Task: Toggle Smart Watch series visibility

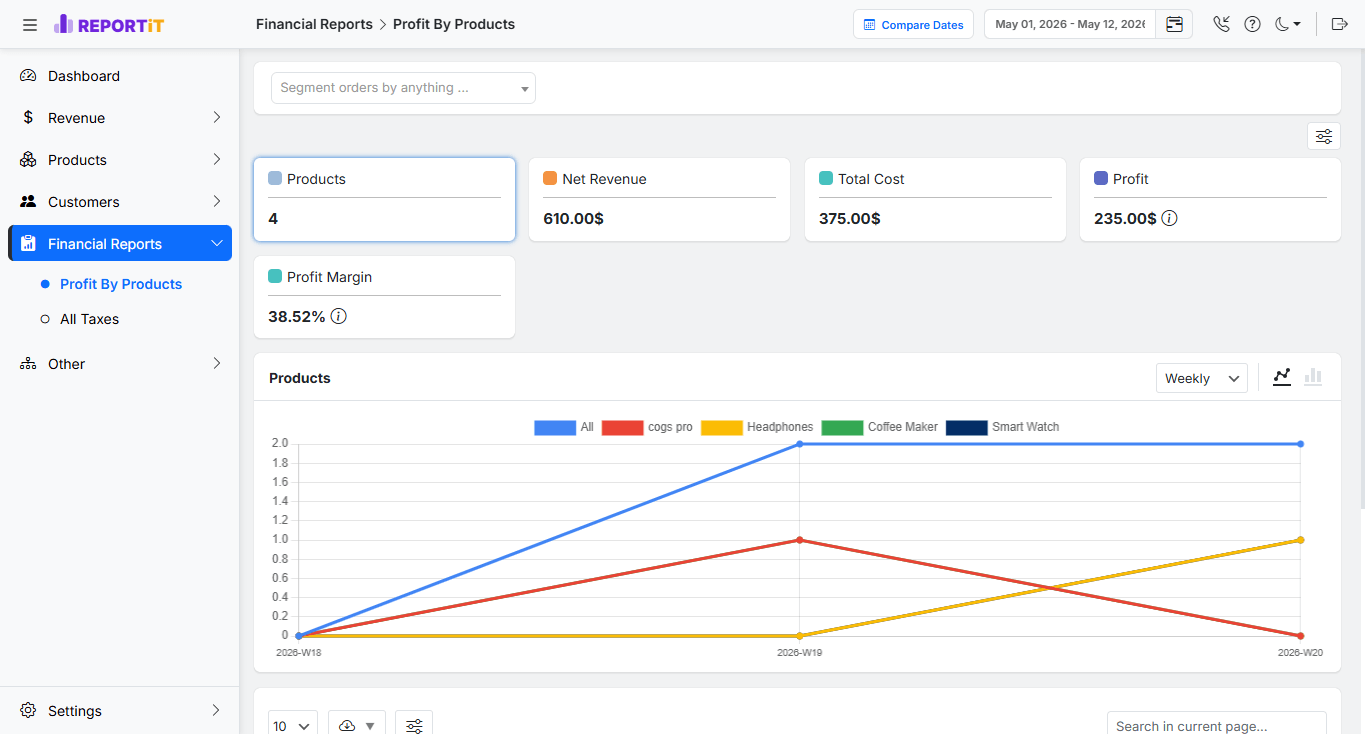Action: pyautogui.click(x=1003, y=427)
